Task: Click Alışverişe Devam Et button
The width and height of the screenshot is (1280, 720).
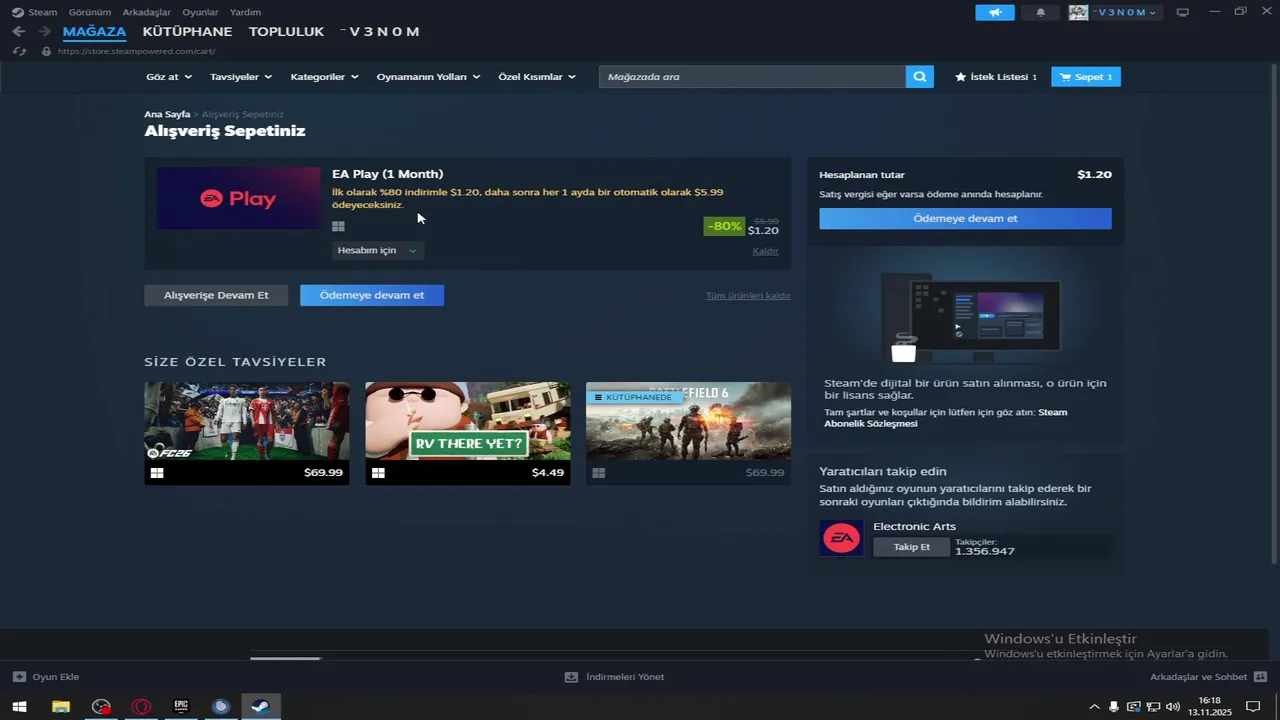Action: [216, 295]
